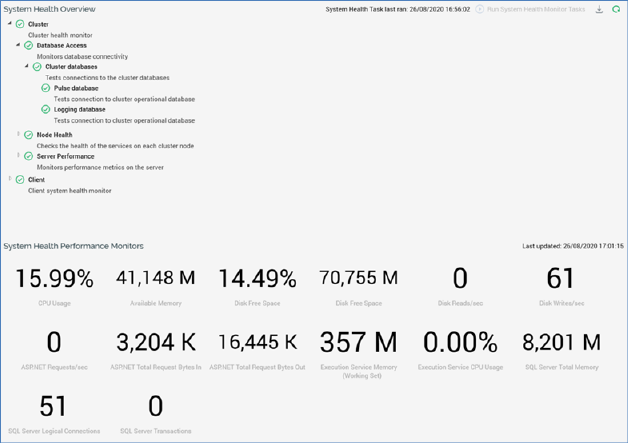Click the Pulse database status check icon
The image size is (628, 443).
[x=46, y=88]
